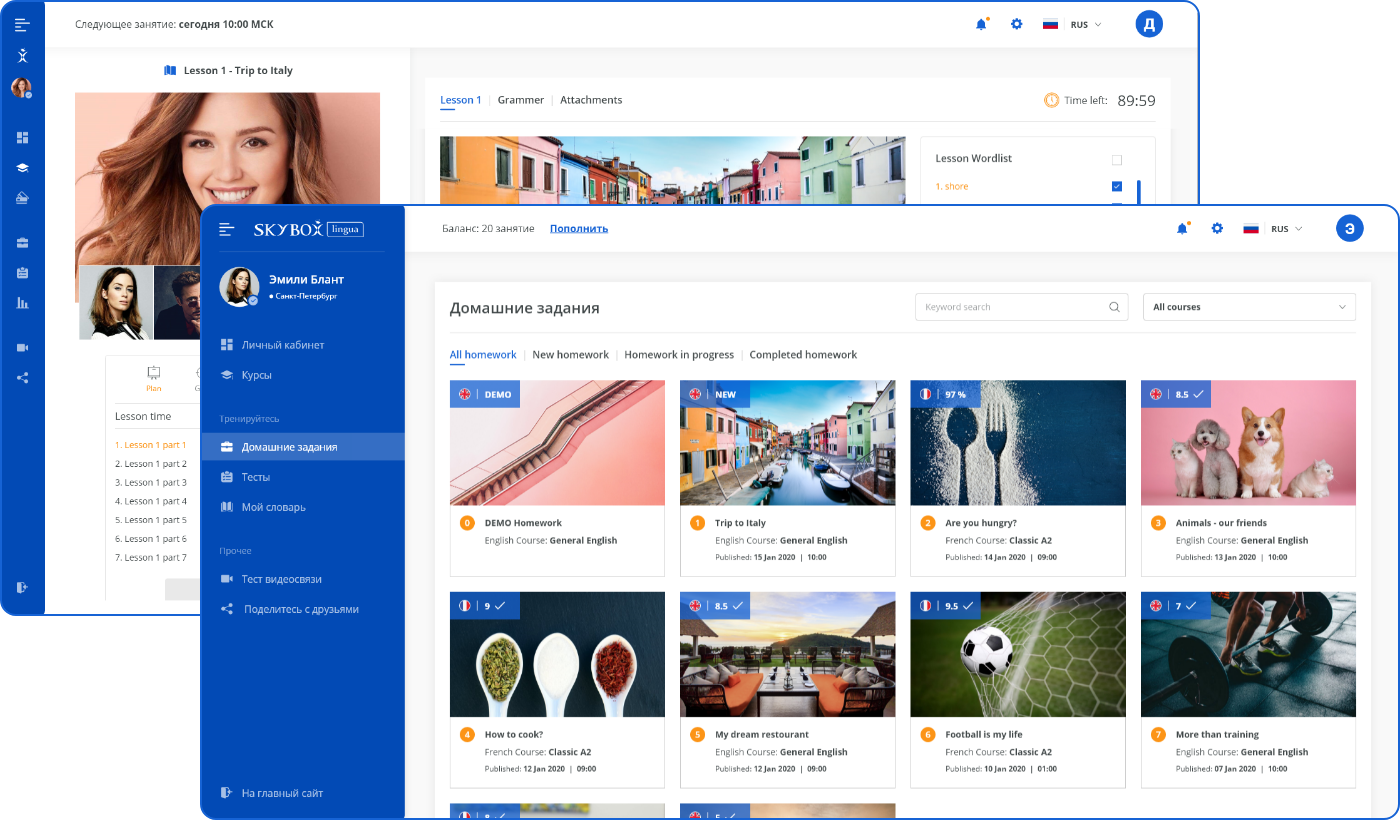Open DEMO Homework card image
Image resolution: width=1400 pixels, height=820 pixels.
click(x=557, y=443)
